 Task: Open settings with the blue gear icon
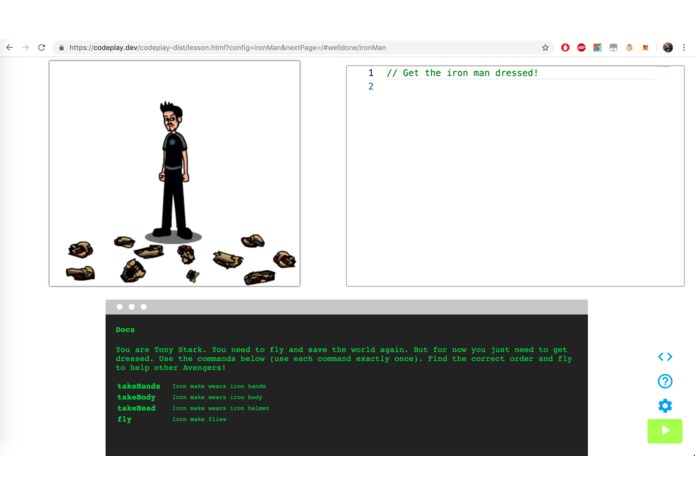[x=665, y=405]
